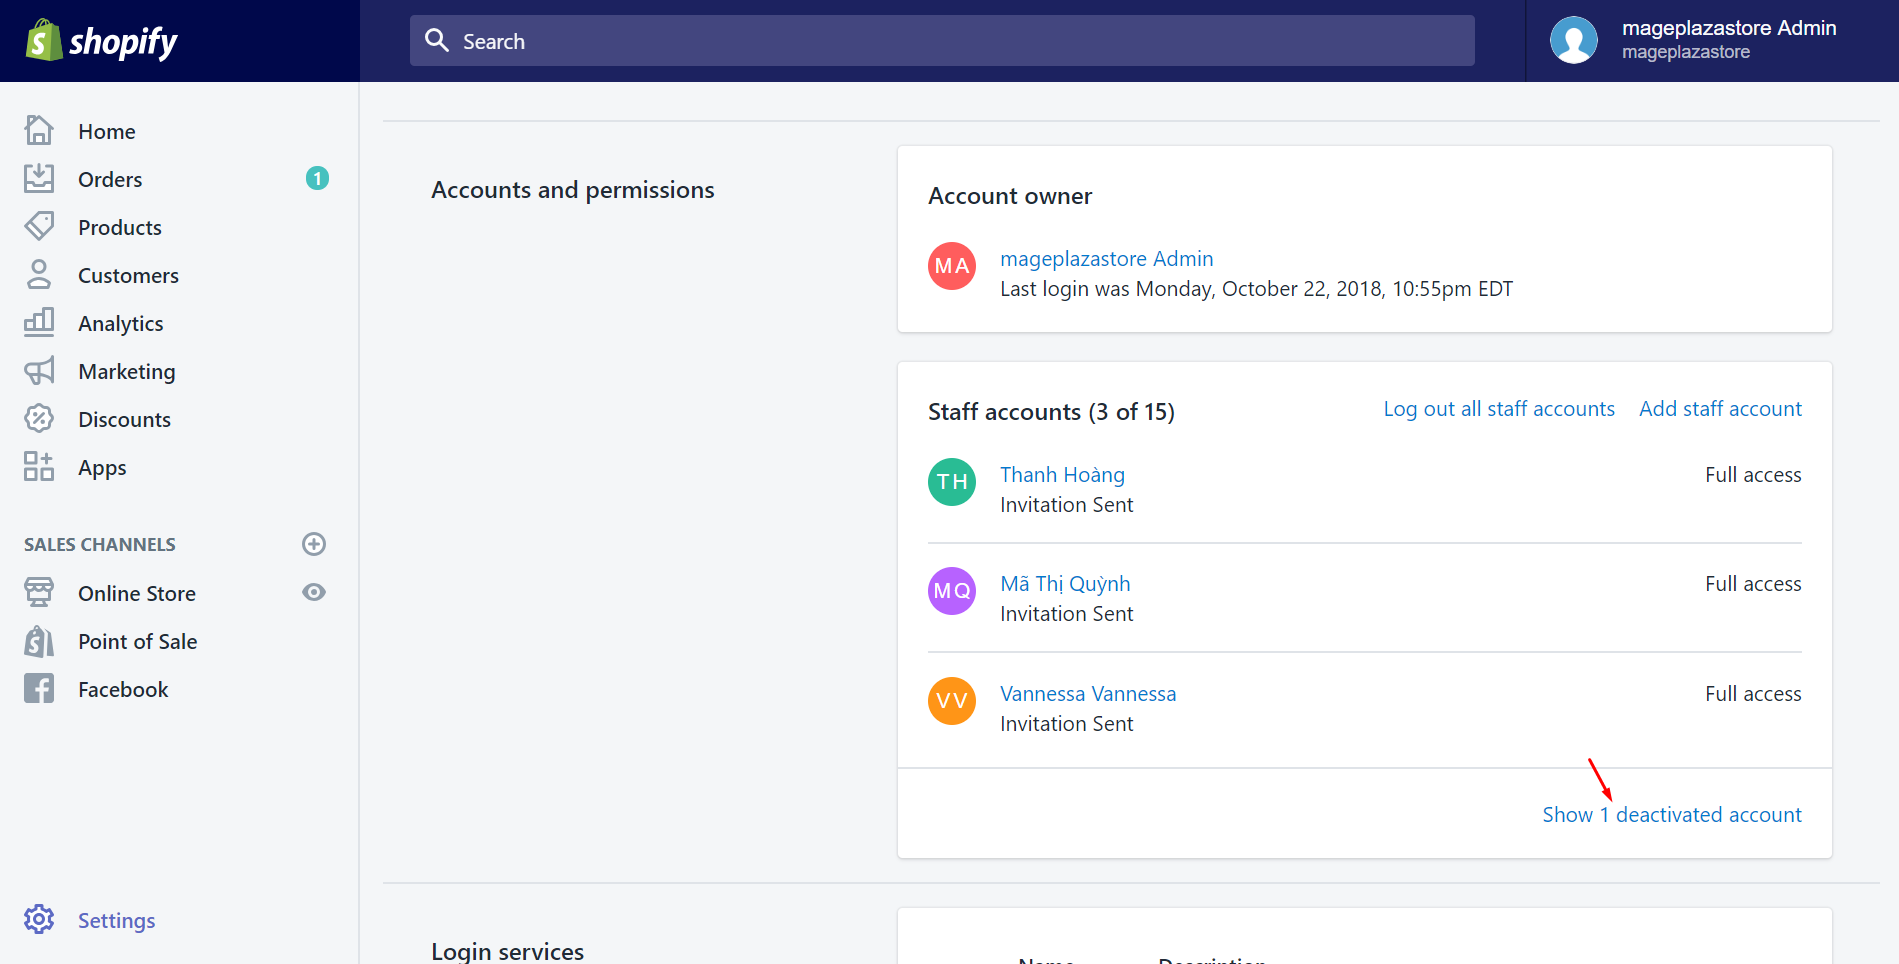Click the Orders count badge

click(317, 178)
